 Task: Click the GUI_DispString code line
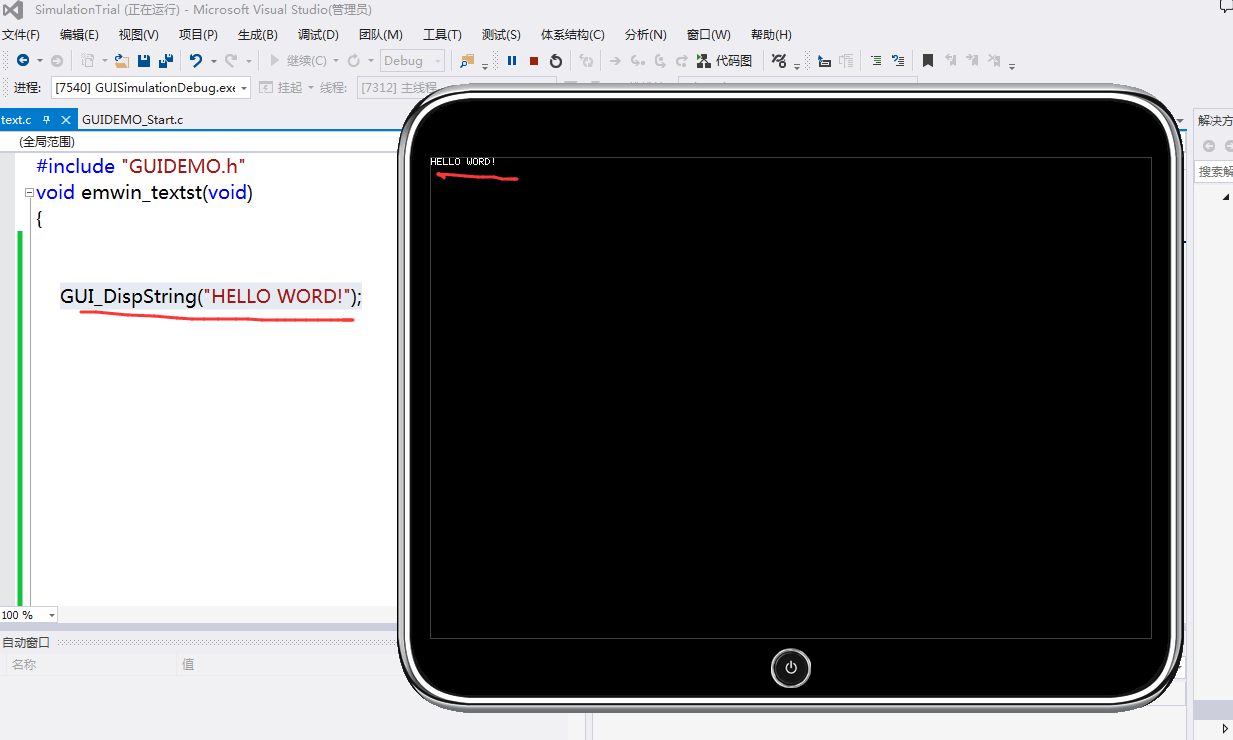tap(211, 296)
